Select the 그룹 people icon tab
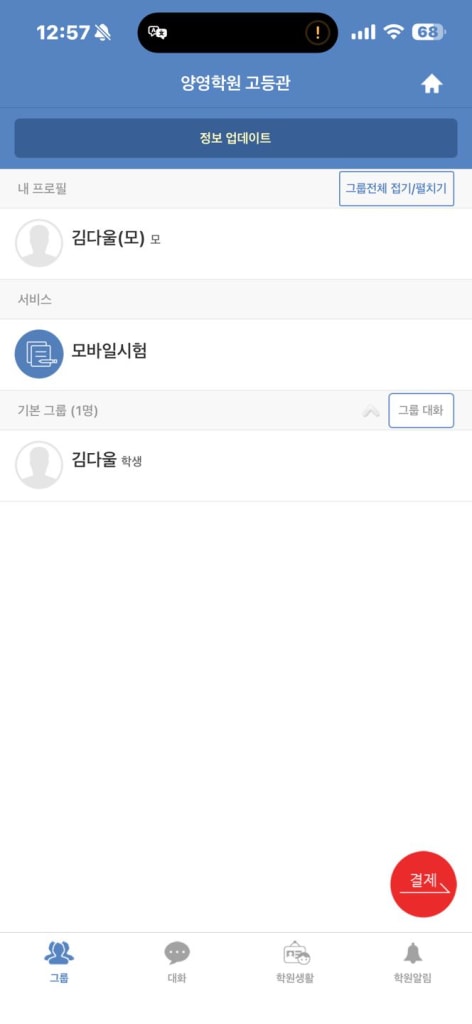This screenshot has height=1024, width=472. [x=59, y=953]
